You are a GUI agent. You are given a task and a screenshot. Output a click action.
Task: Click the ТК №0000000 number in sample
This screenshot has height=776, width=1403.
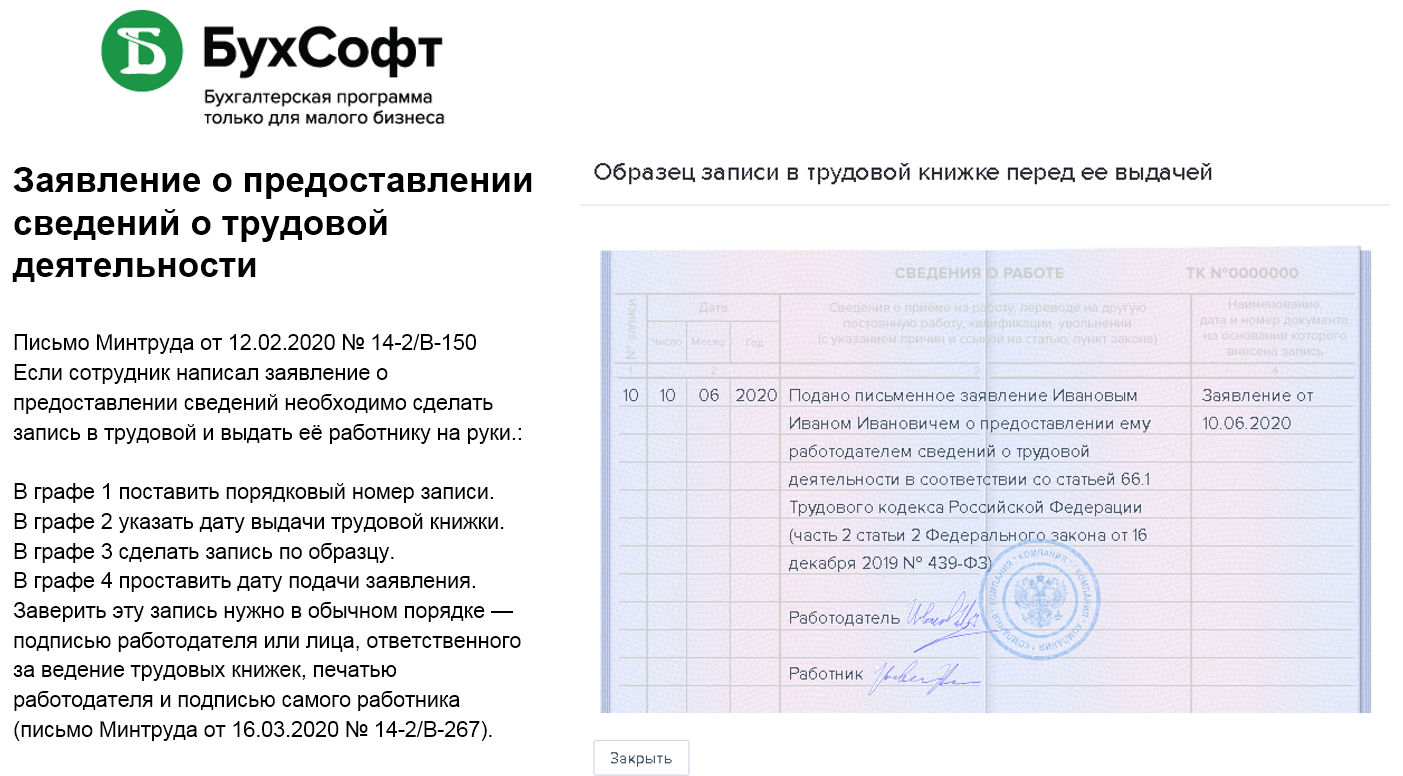(x=1241, y=273)
